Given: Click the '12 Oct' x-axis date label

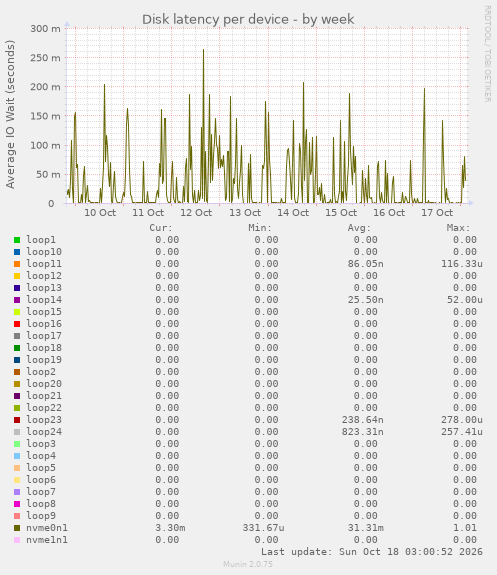Looking at the screenshot, I should 196,213.
